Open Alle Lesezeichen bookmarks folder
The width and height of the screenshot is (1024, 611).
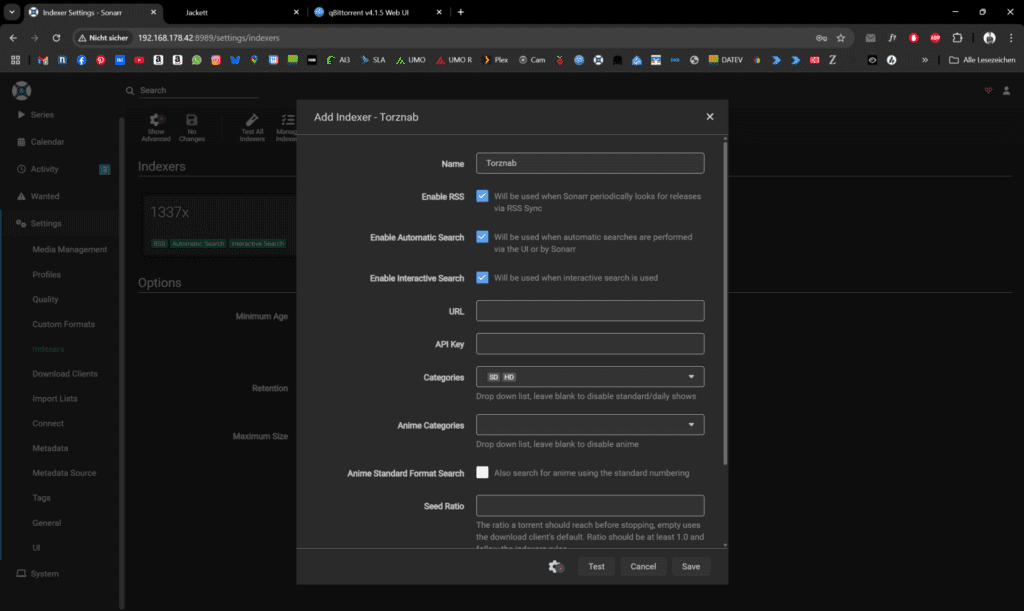(x=982, y=60)
